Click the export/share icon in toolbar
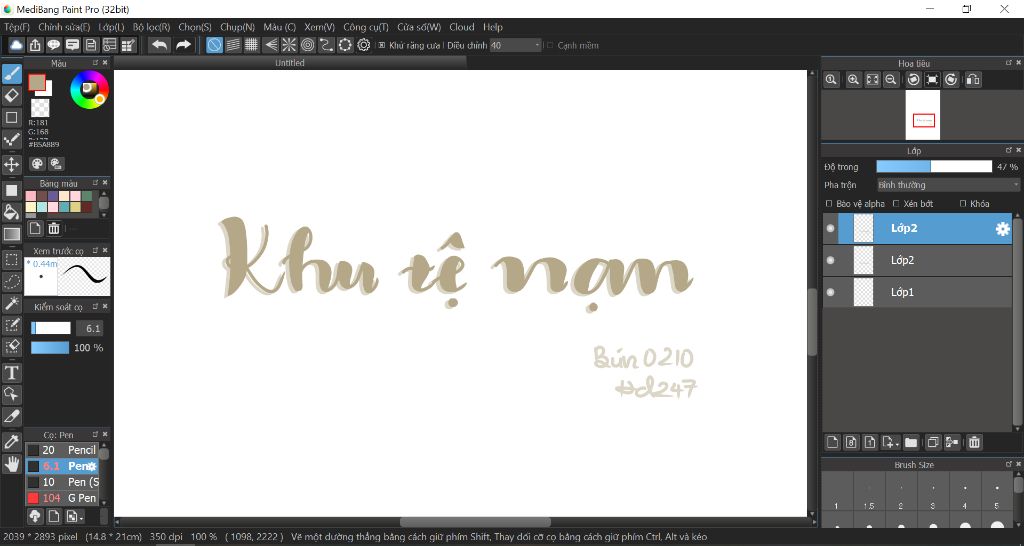Image resolution: width=1024 pixels, height=546 pixels. 35,45
